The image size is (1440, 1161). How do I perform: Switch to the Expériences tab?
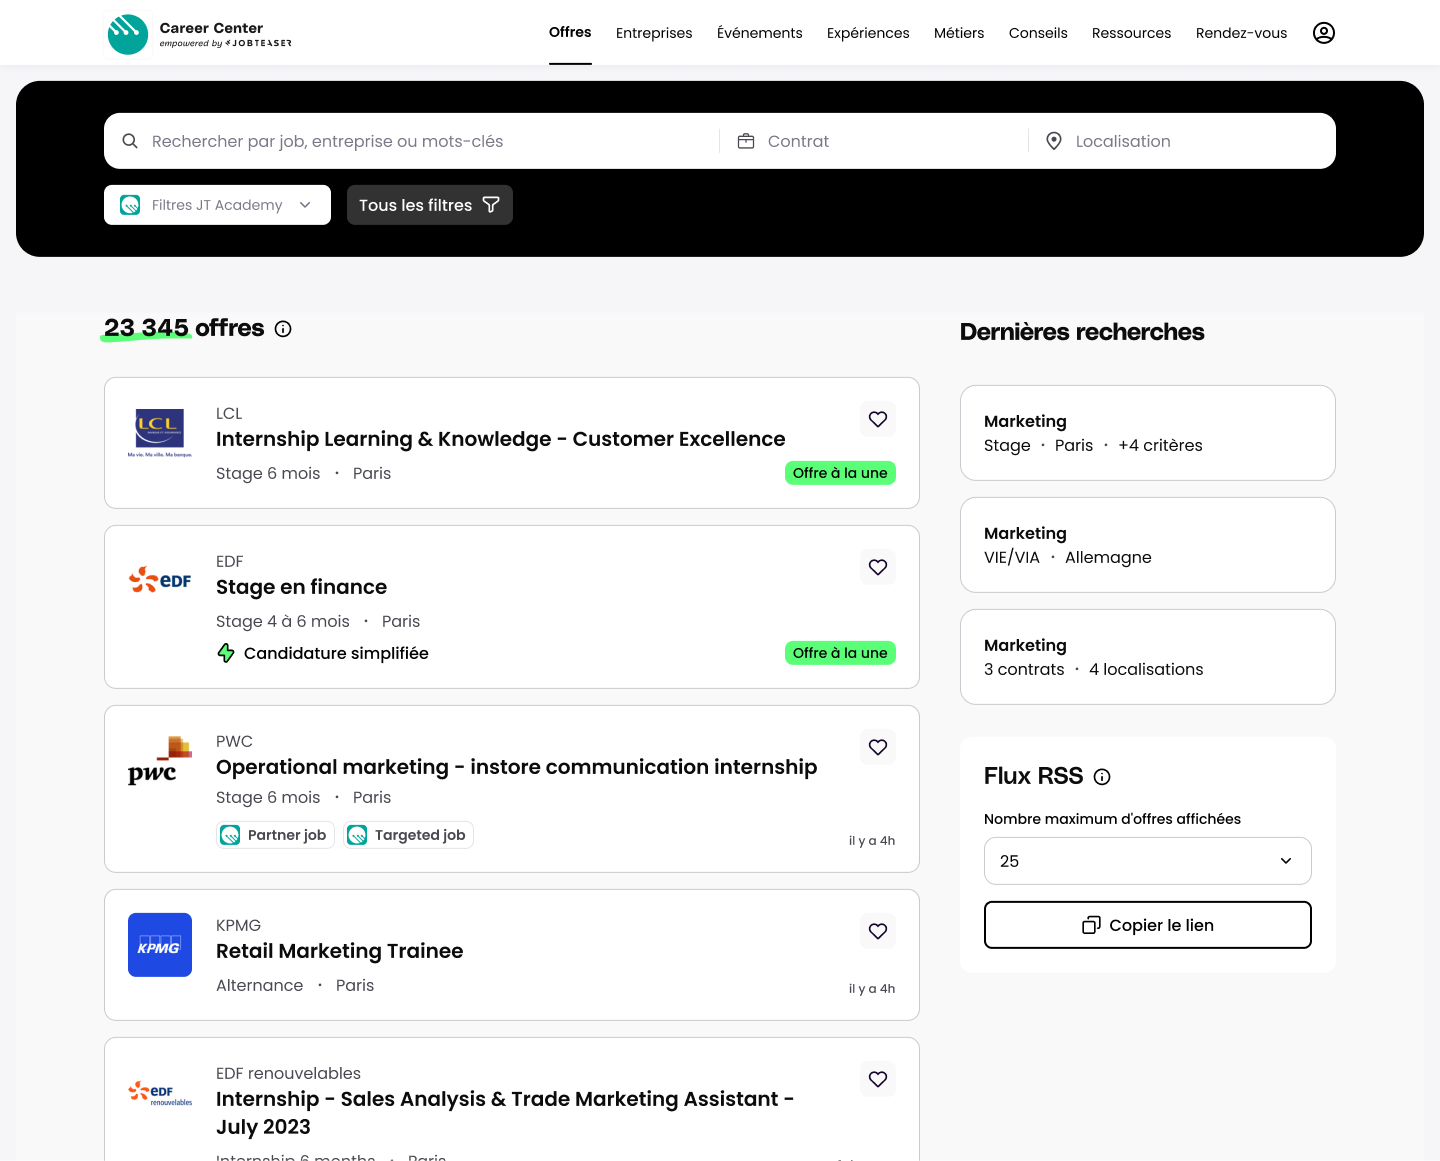pyautogui.click(x=868, y=33)
